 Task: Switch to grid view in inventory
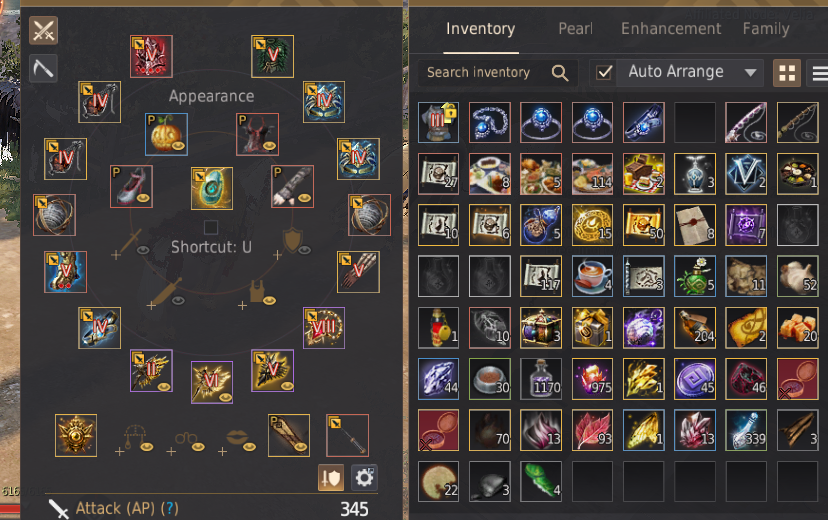coord(787,73)
